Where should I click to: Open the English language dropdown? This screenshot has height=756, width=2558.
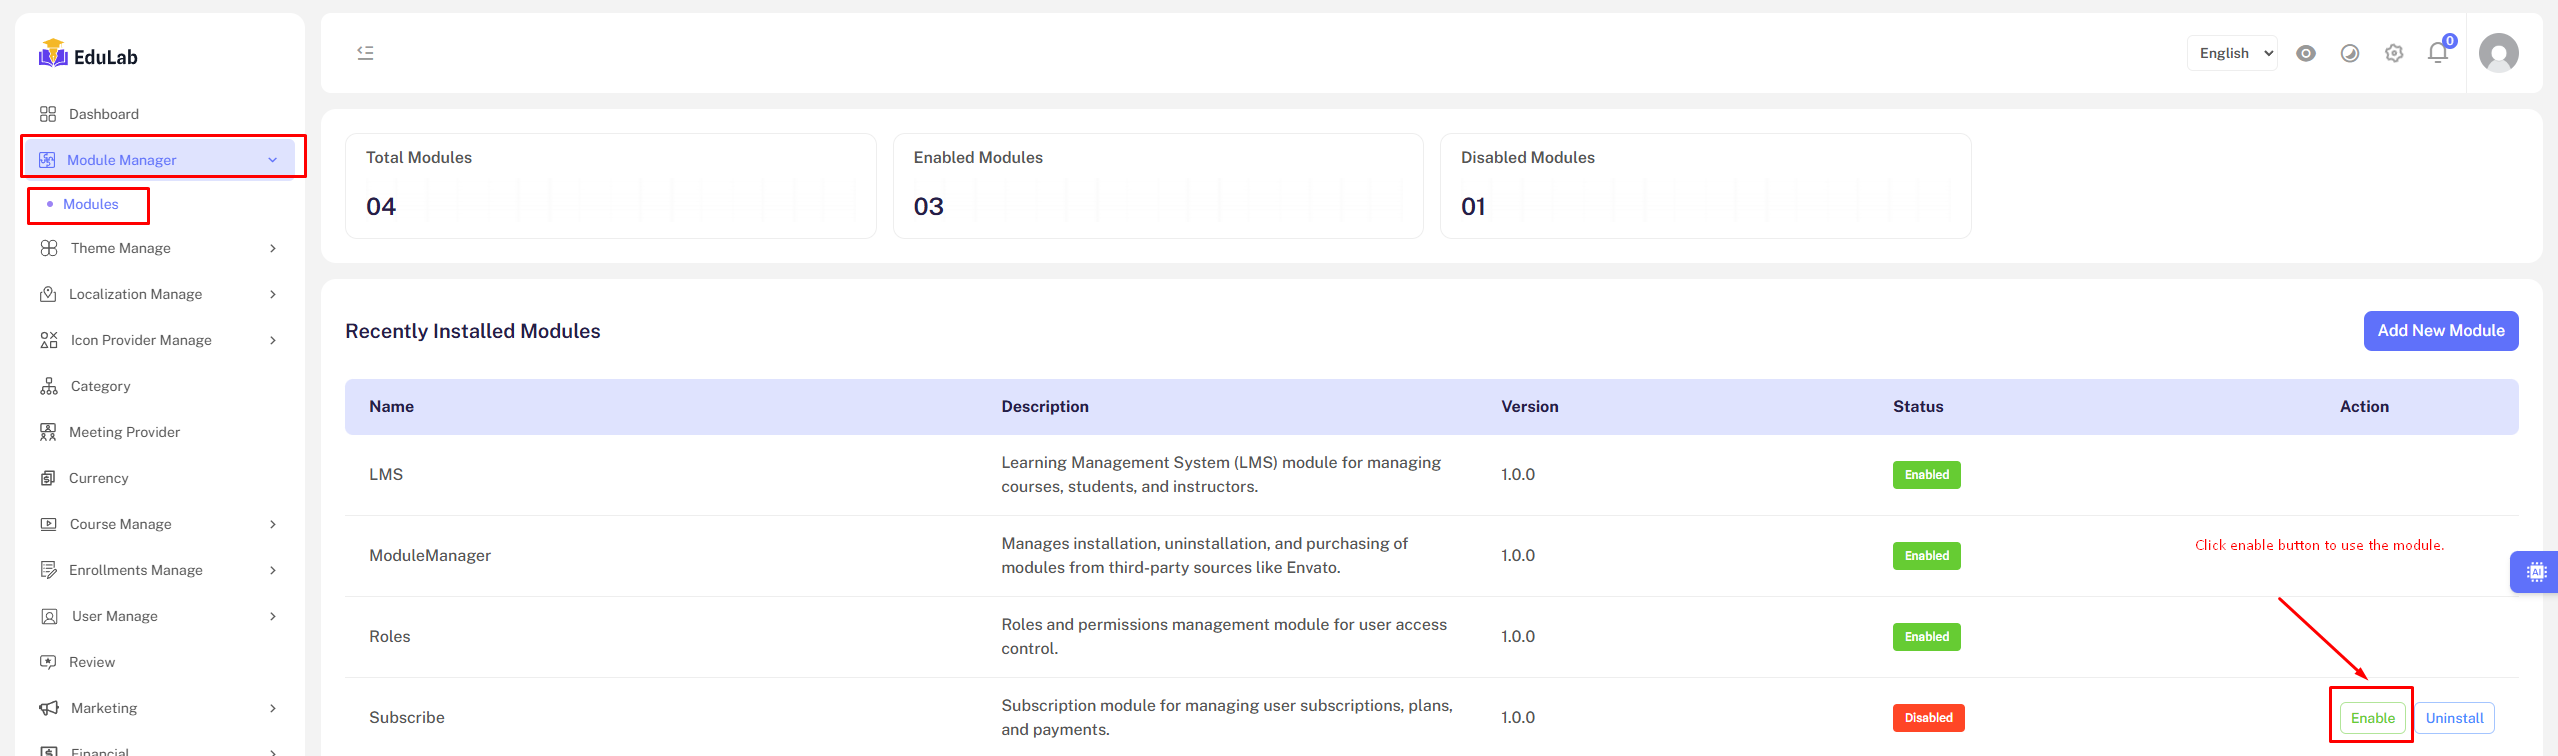[x=2231, y=54]
